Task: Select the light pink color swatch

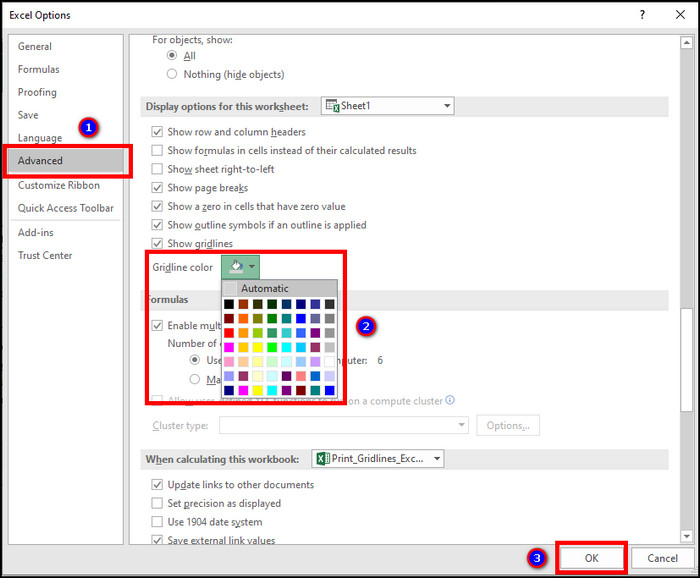Action: [229, 362]
